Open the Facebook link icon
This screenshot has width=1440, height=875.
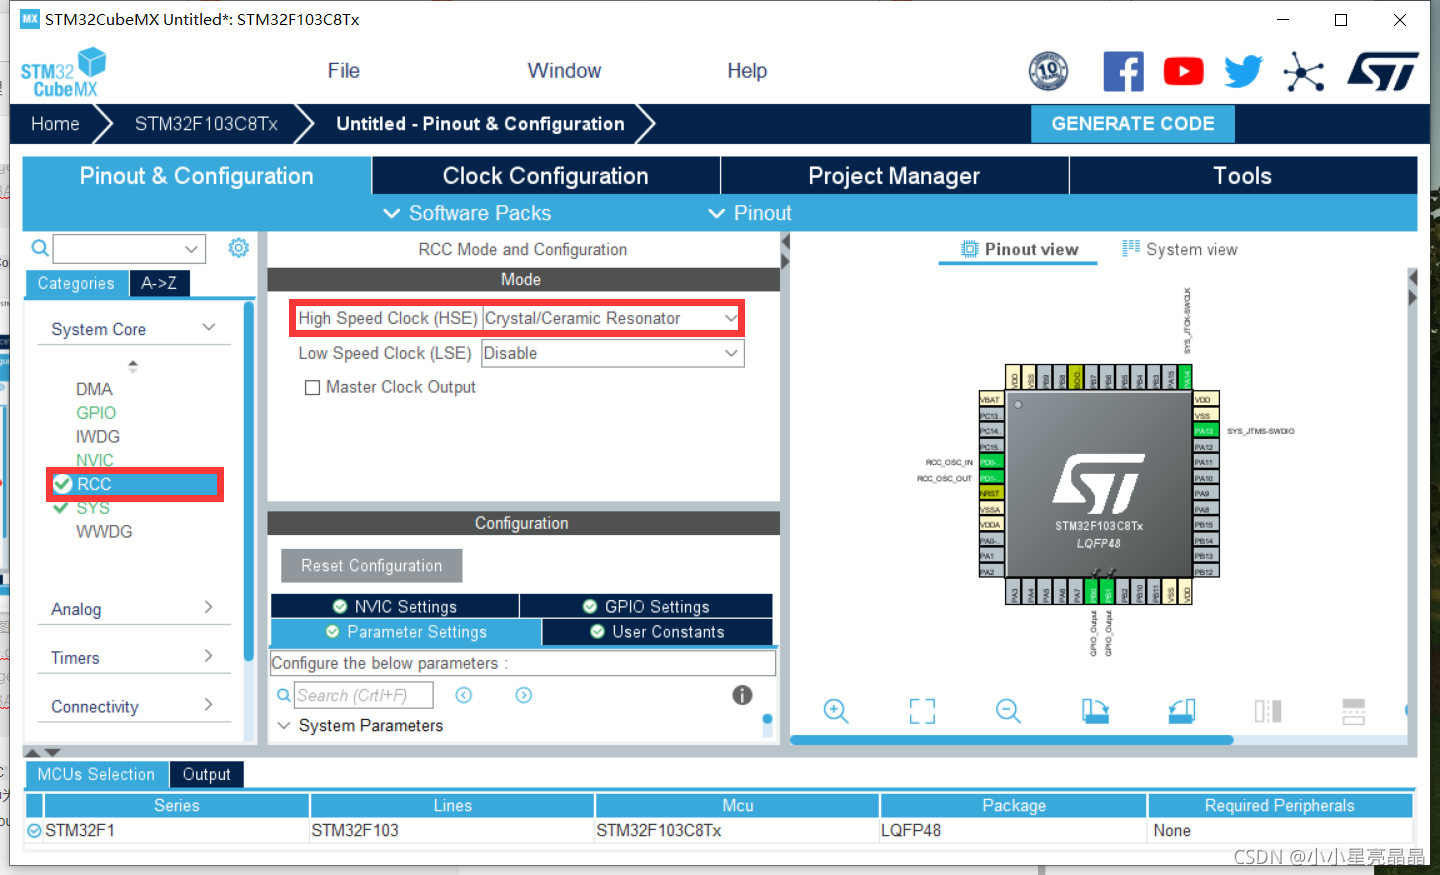pos(1123,72)
